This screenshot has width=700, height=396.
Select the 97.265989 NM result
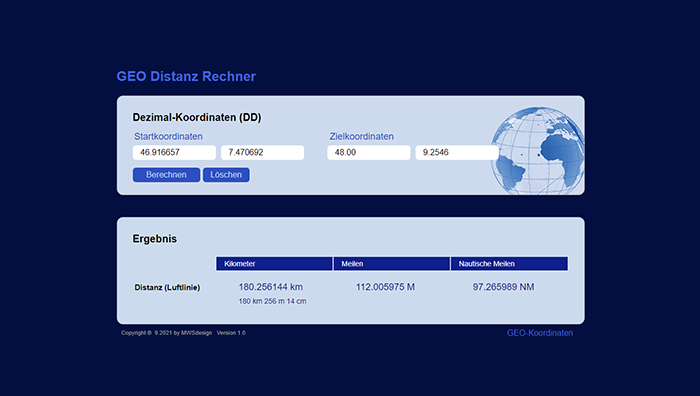(504, 287)
